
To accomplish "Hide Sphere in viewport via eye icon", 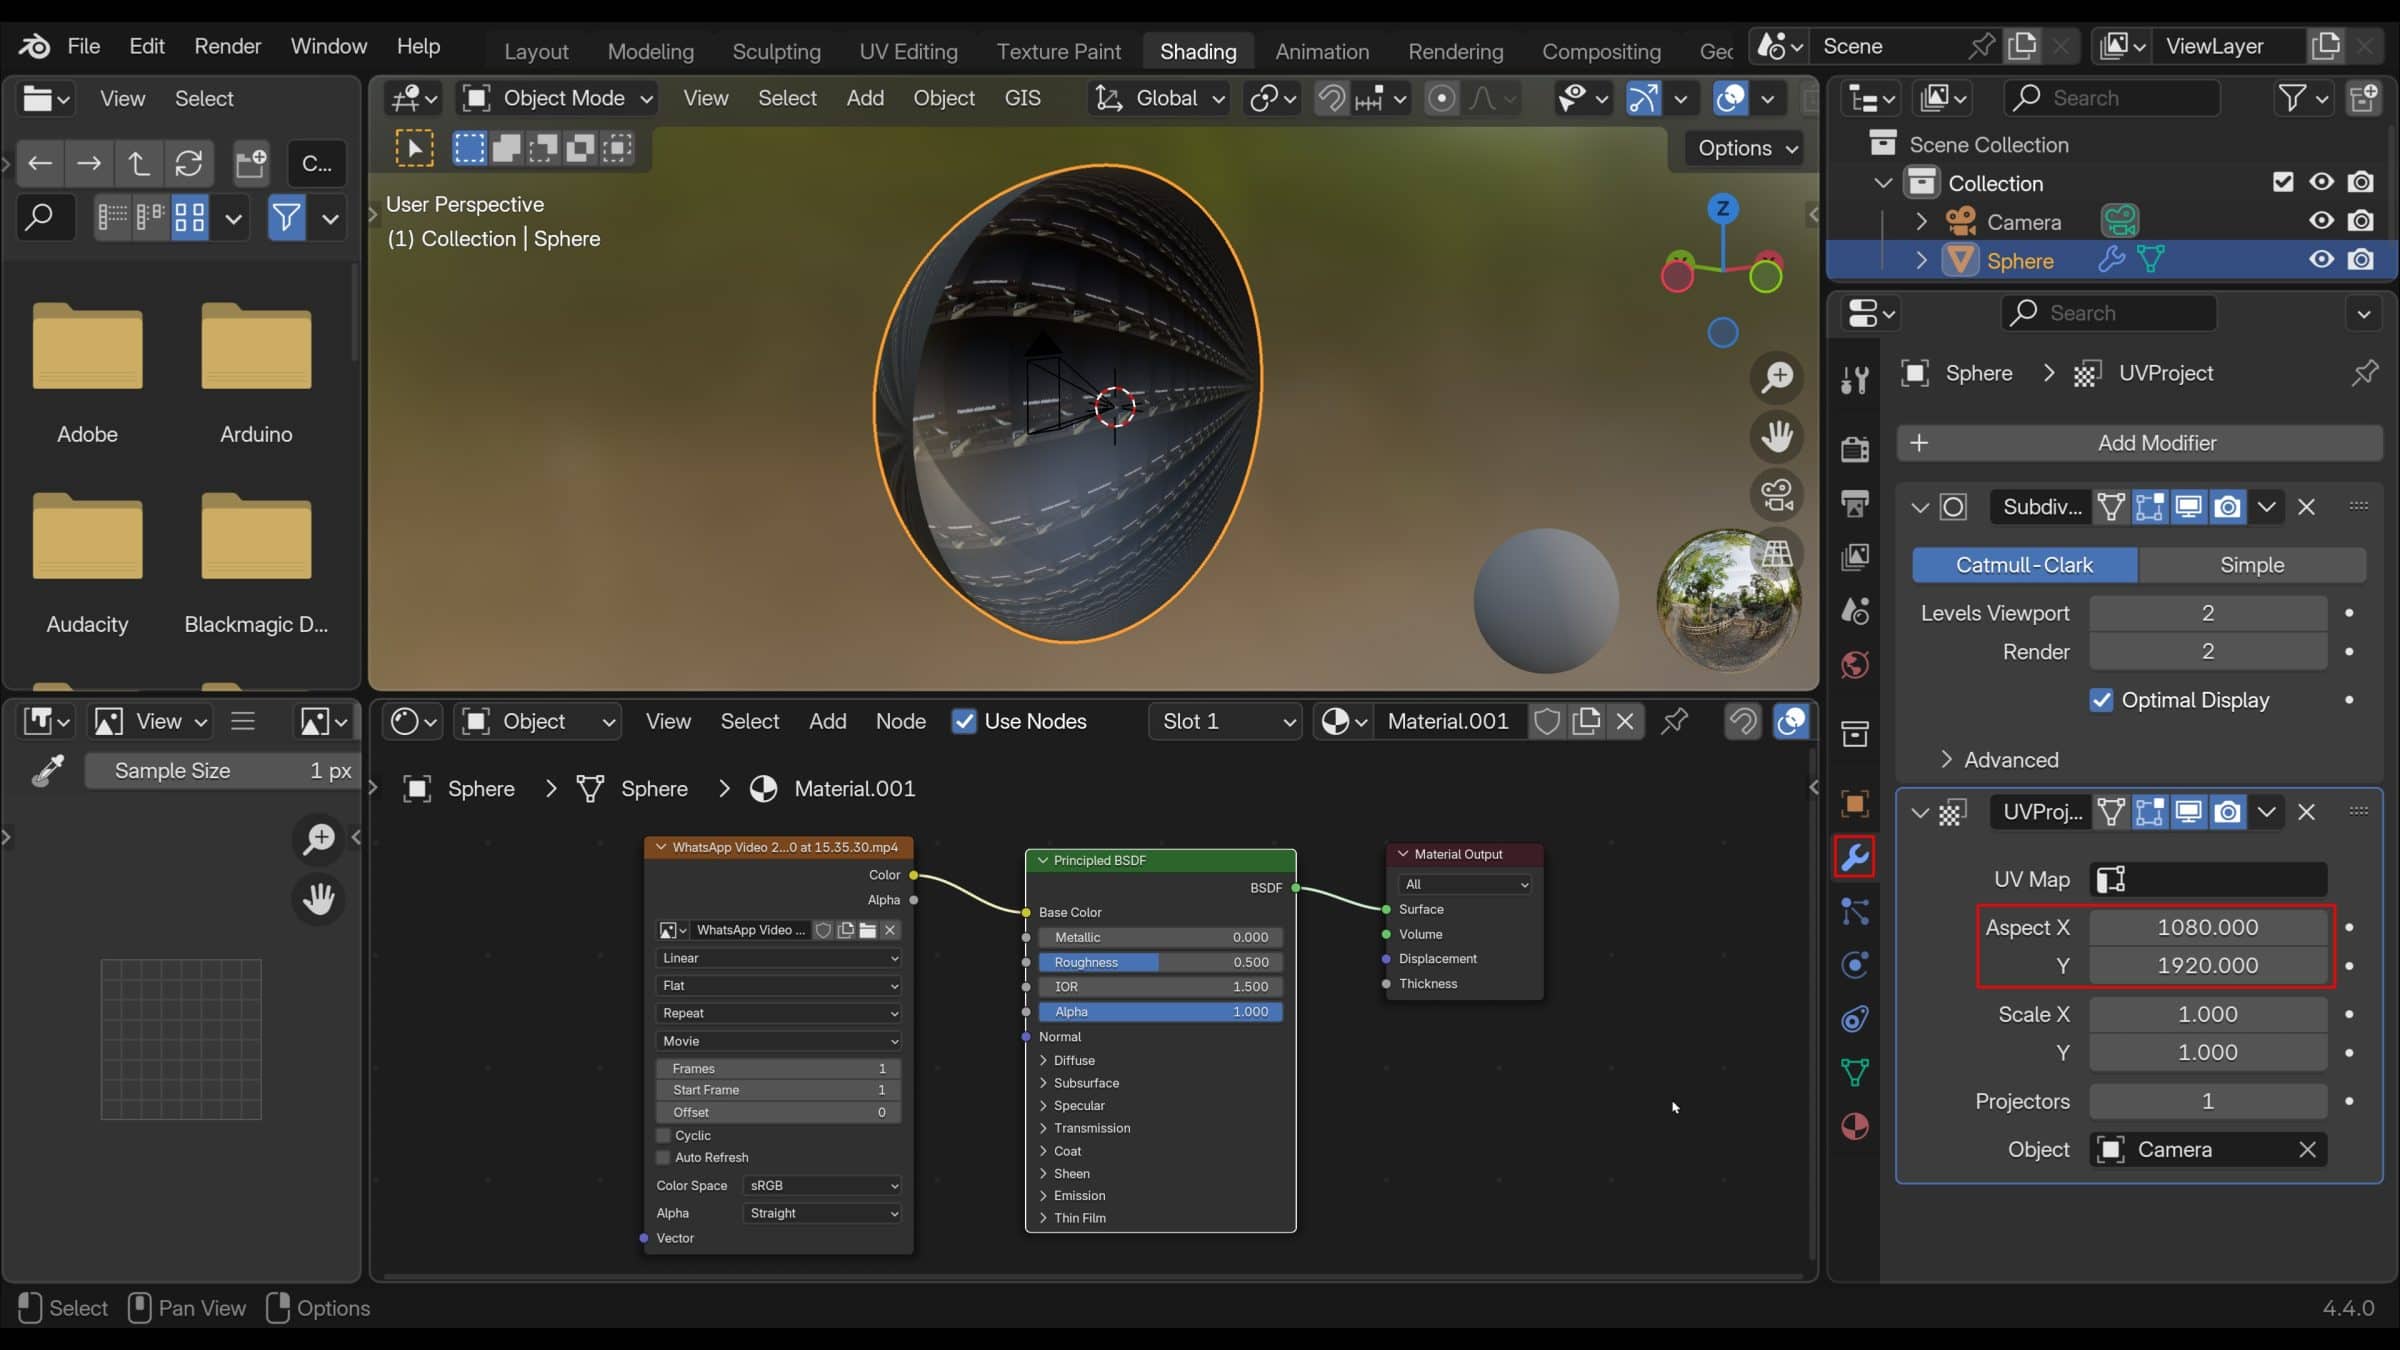I will (x=2322, y=260).
